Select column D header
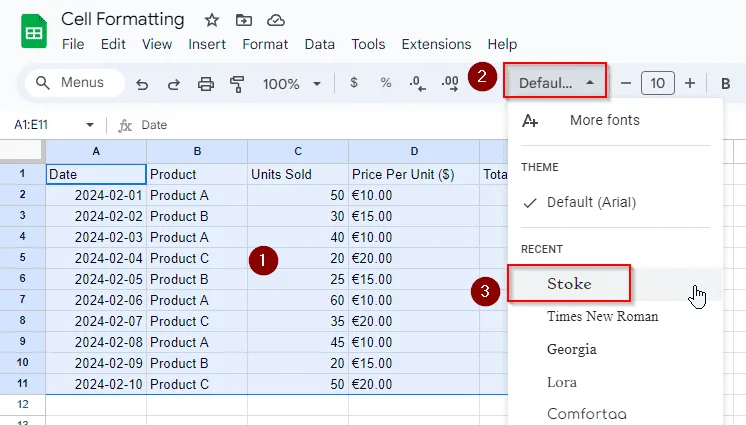Screen dimensions: 746x425 click(x=414, y=151)
